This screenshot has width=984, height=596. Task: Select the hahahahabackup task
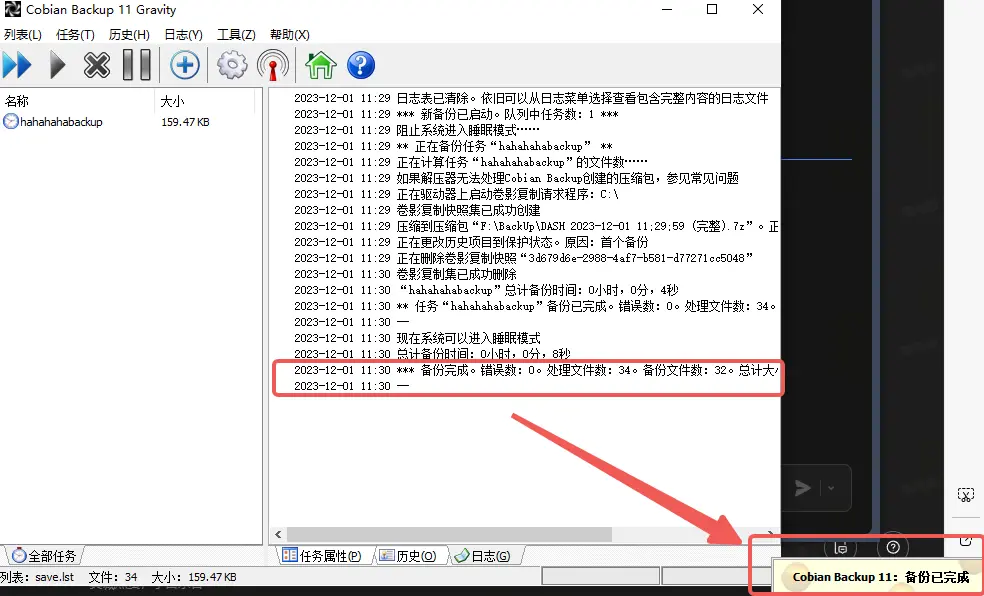[53, 122]
